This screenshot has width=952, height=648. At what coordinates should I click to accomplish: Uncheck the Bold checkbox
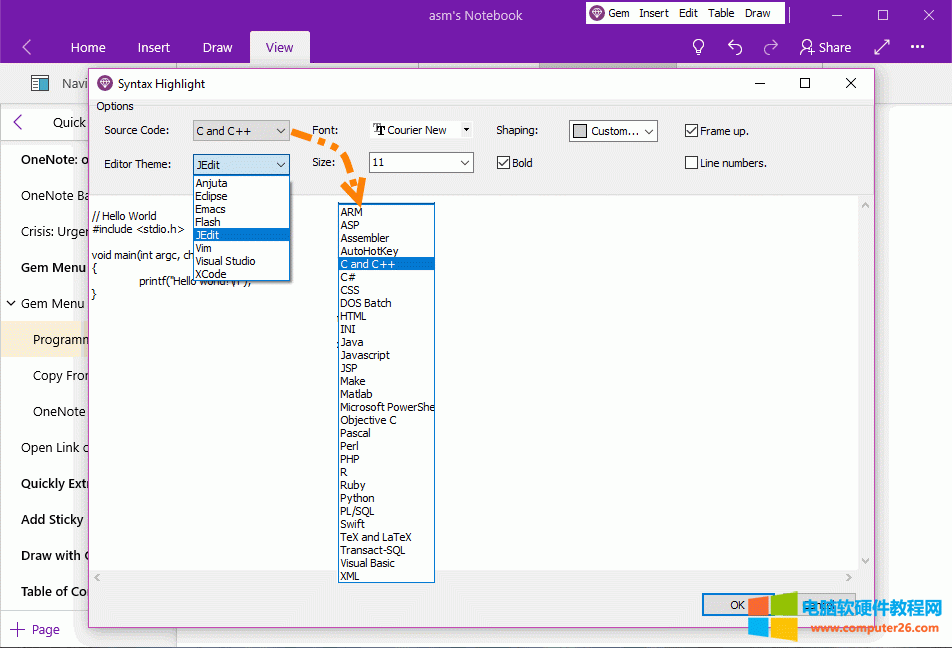click(504, 163)
